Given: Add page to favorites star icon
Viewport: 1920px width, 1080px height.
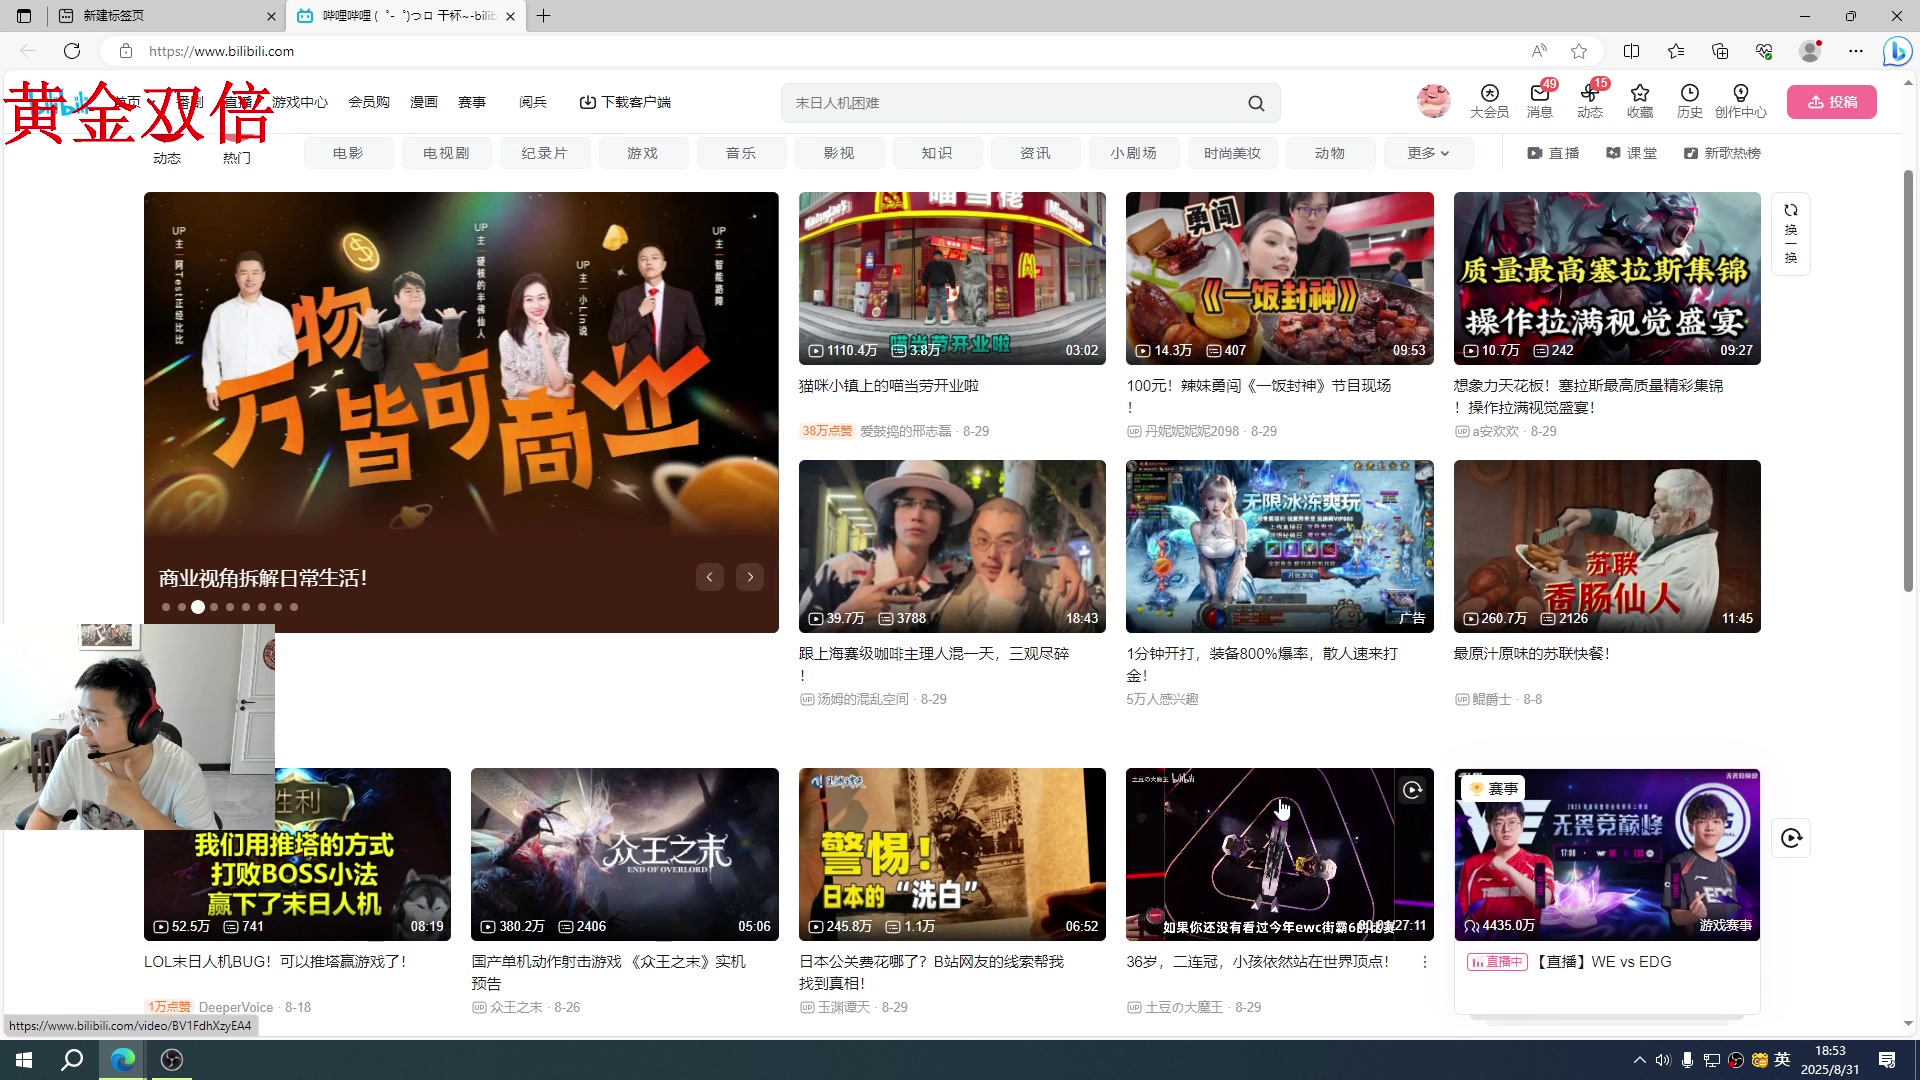Looking at the screenshot, I should coord(1579,51).
